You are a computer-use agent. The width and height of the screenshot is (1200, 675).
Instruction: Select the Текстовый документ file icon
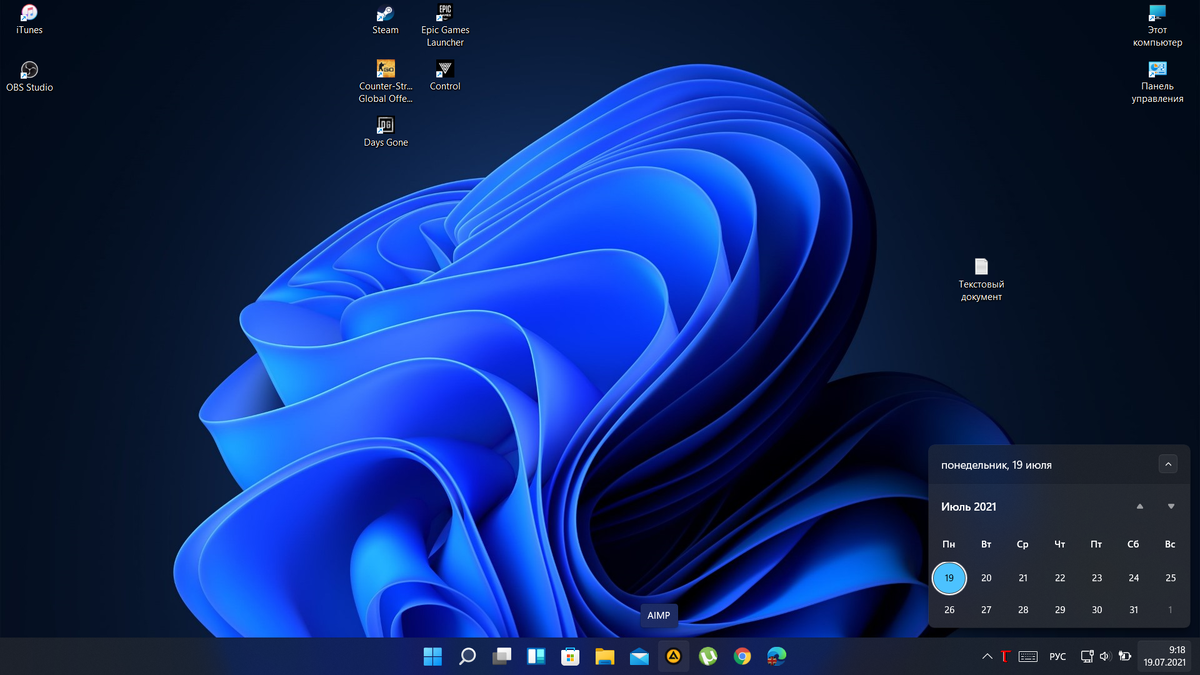981,280
